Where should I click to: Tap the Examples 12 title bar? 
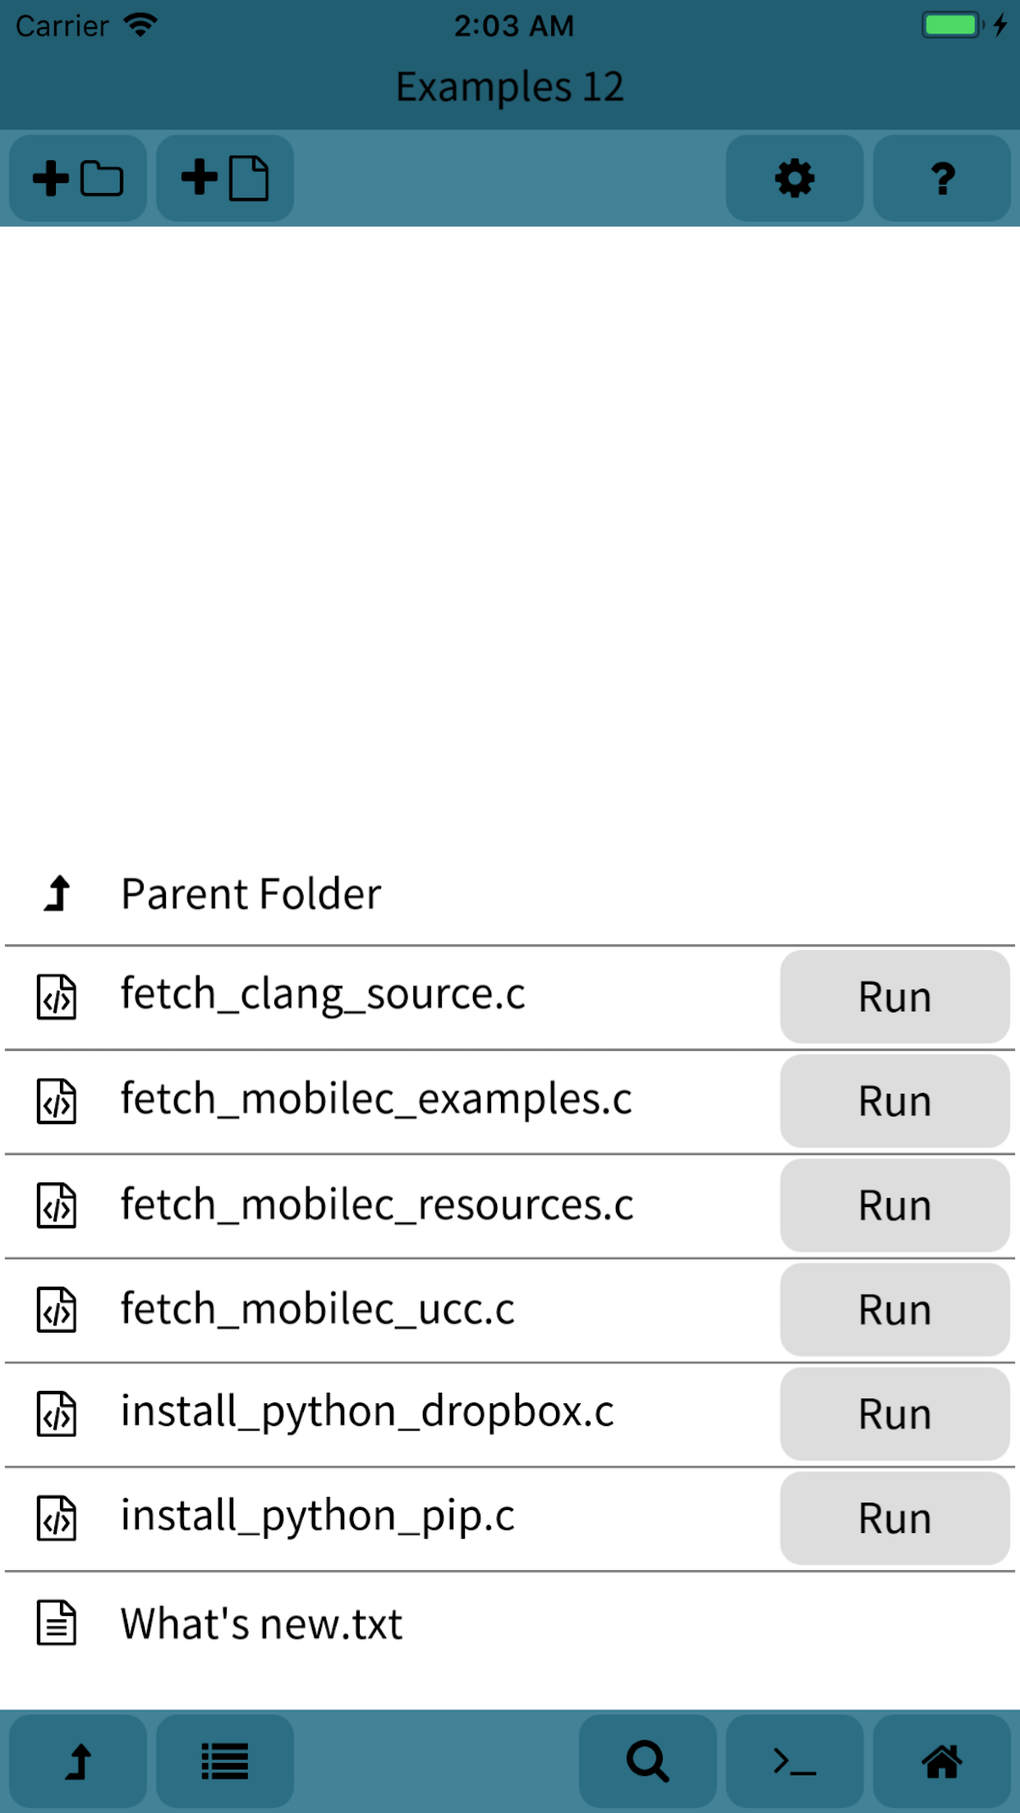coord(510,87)
